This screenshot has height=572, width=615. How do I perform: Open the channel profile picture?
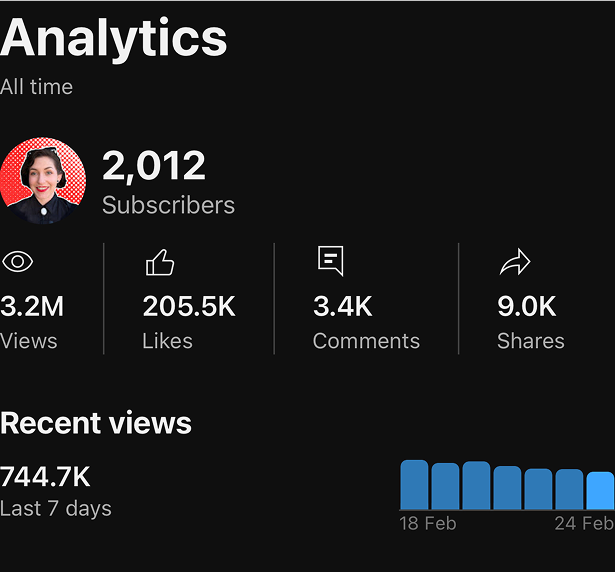point(42,180)
